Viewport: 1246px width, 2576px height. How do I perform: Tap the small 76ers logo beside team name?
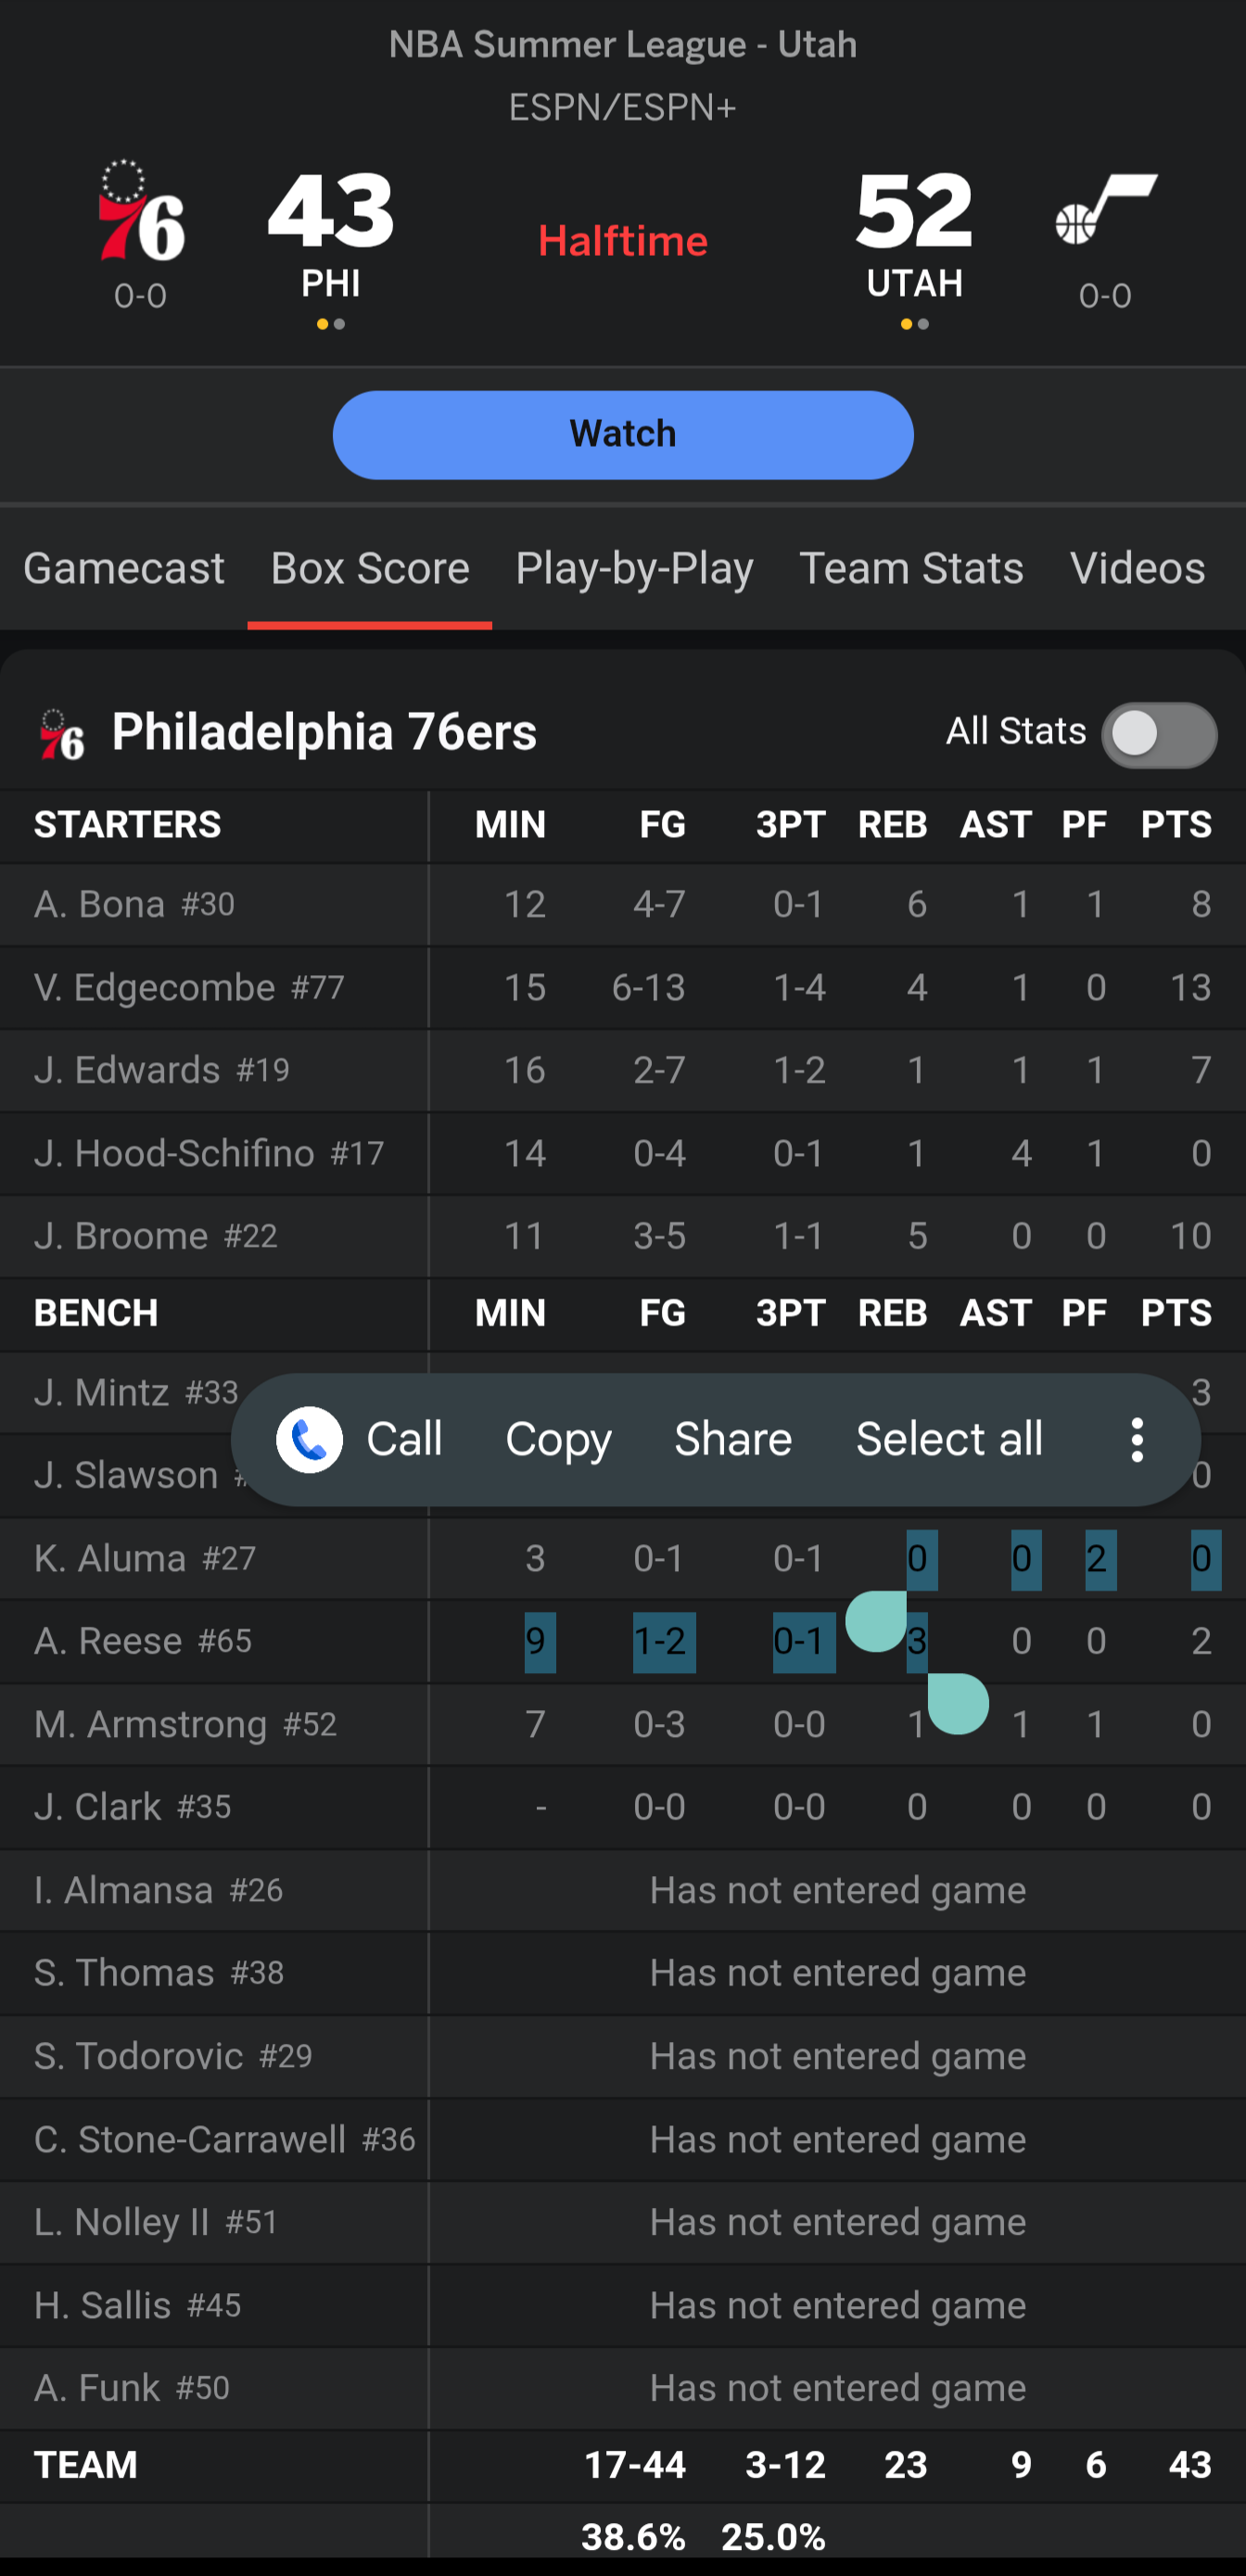click(x=61, y=734)
